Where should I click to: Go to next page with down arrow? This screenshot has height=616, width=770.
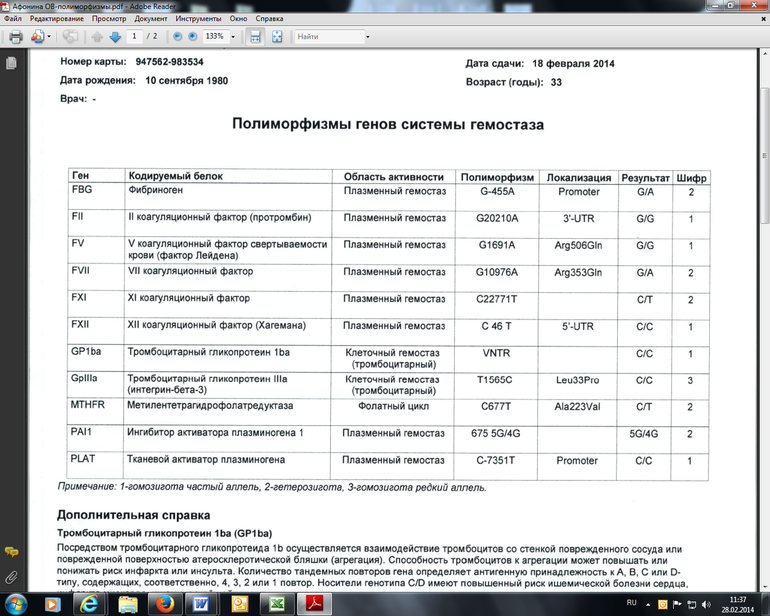click(x=115, y=37)
